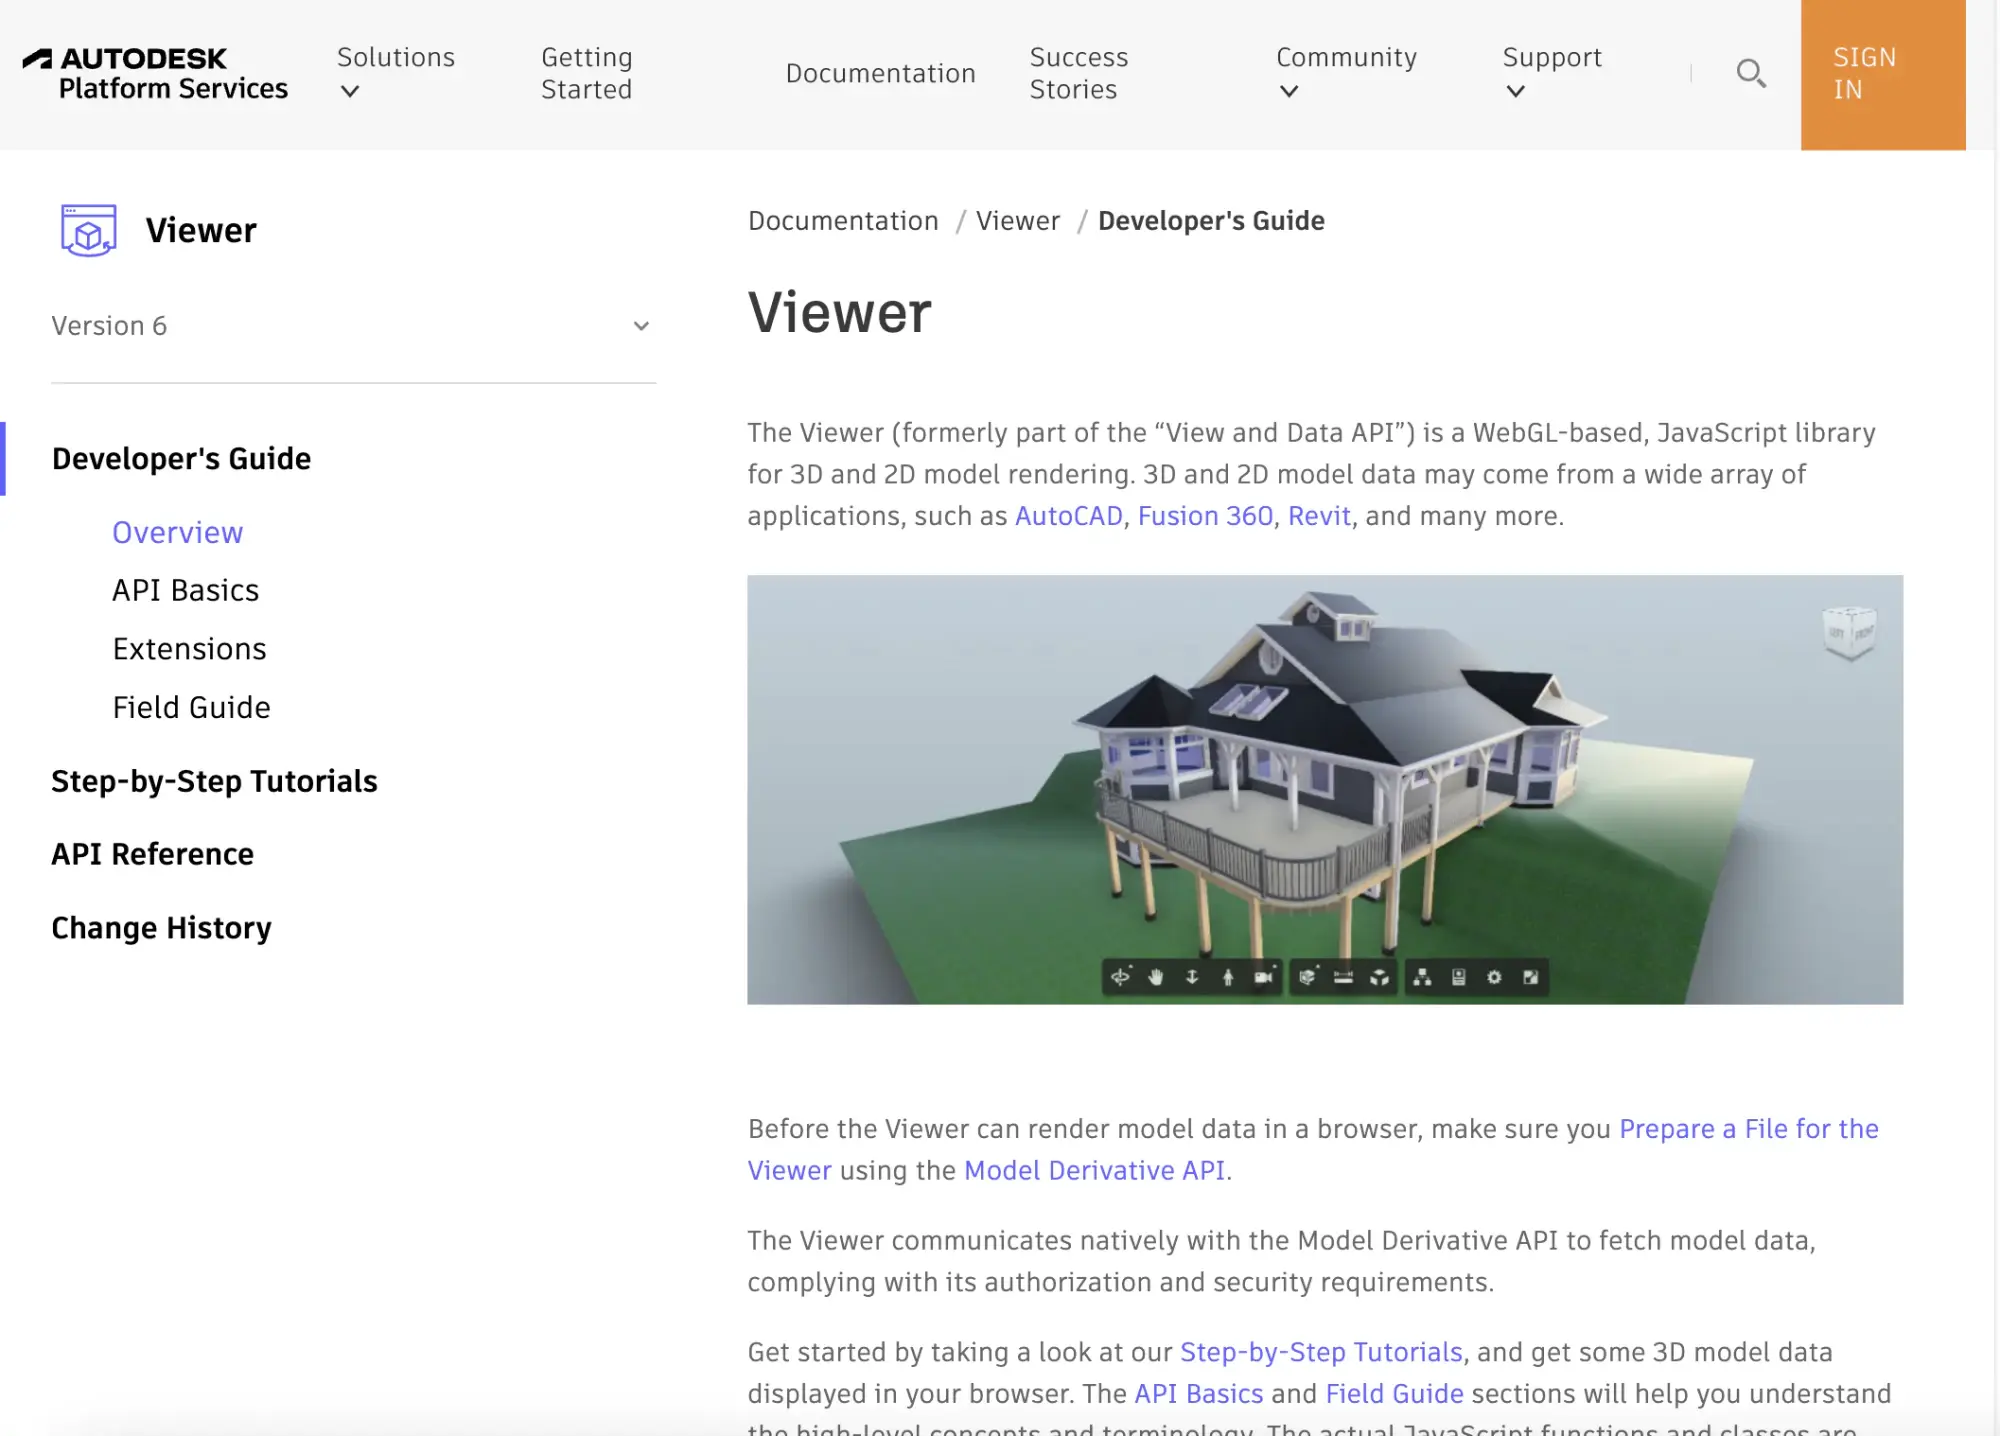Toggle the Explode model tool
The width and height of the screenshot is (2000, 1436).
click(x=1380, y=977)
